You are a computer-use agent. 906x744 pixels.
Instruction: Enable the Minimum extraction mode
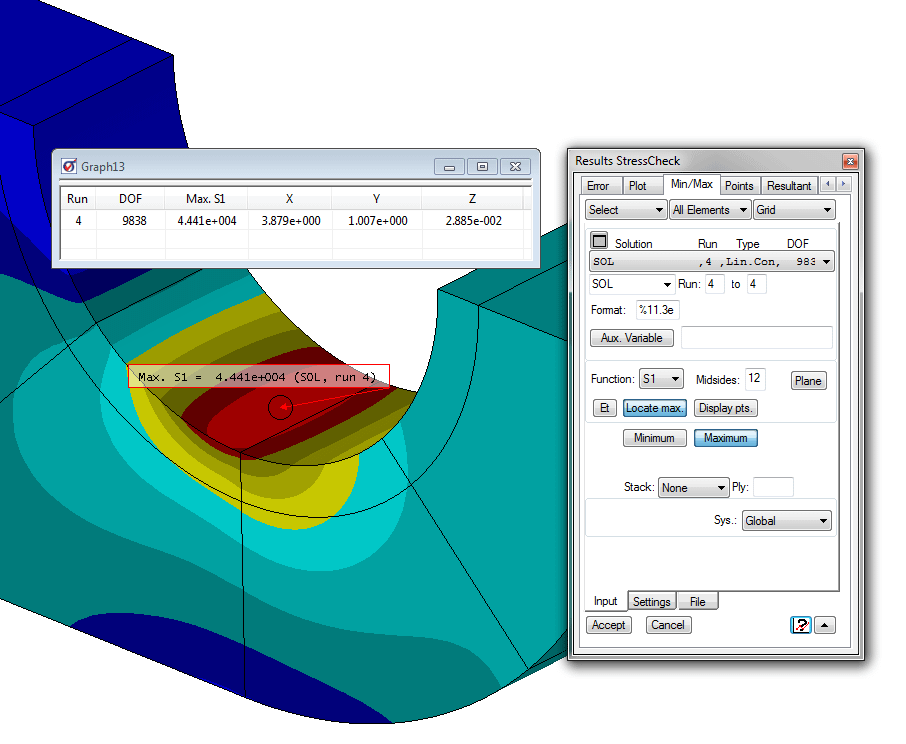click(655, 438)
